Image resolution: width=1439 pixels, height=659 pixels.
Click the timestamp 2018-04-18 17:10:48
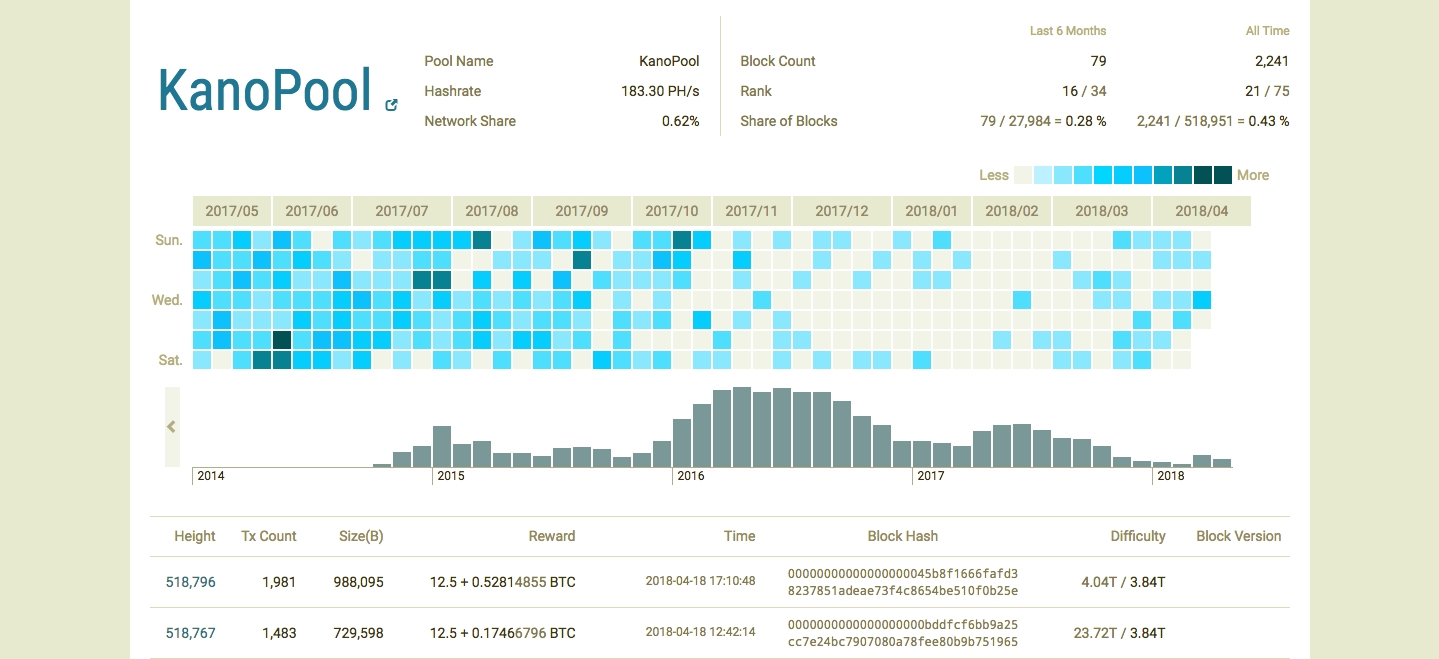(x=700, y=581)
